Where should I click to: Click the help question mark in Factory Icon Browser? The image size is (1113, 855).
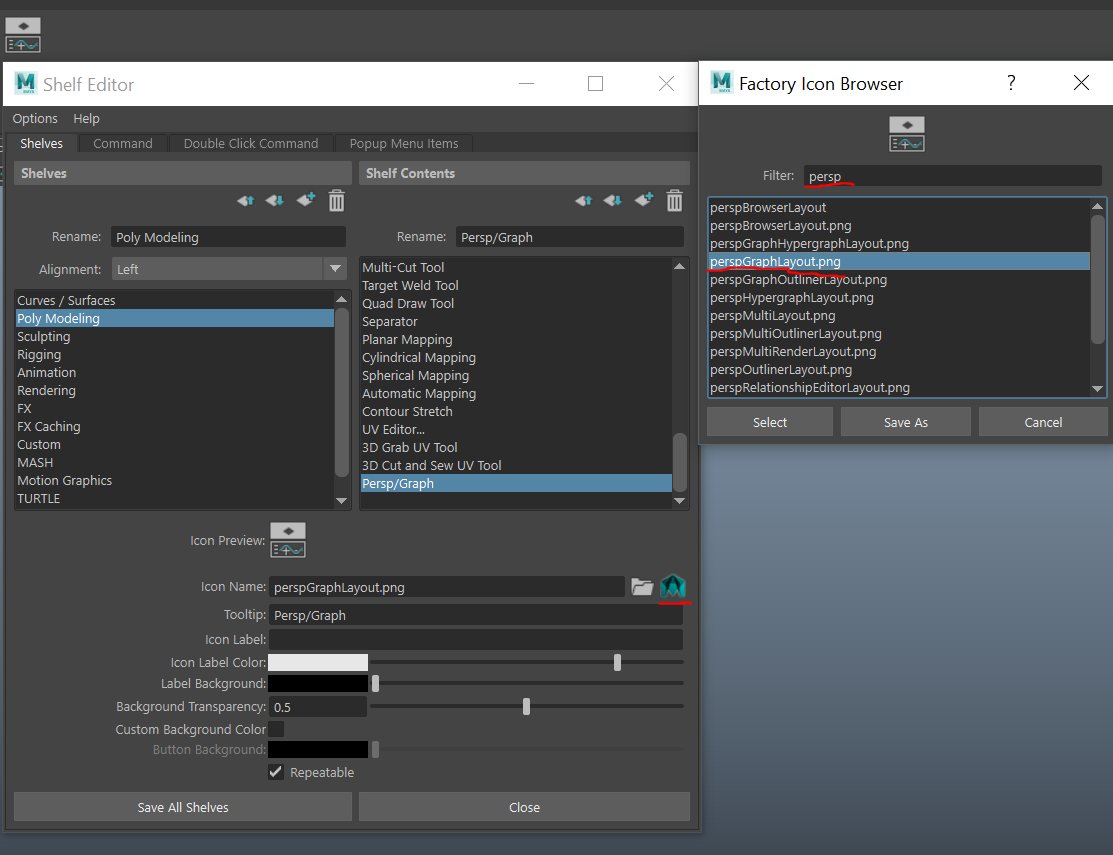(1011, 83)
